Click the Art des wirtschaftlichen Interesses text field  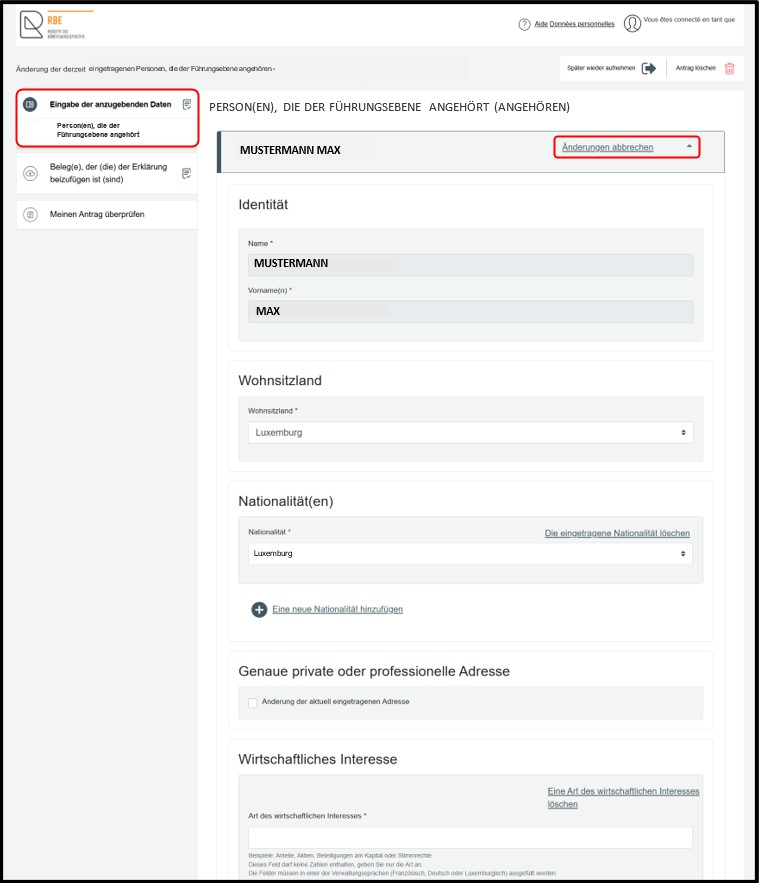pyautogui.click(x=470, y=837)
